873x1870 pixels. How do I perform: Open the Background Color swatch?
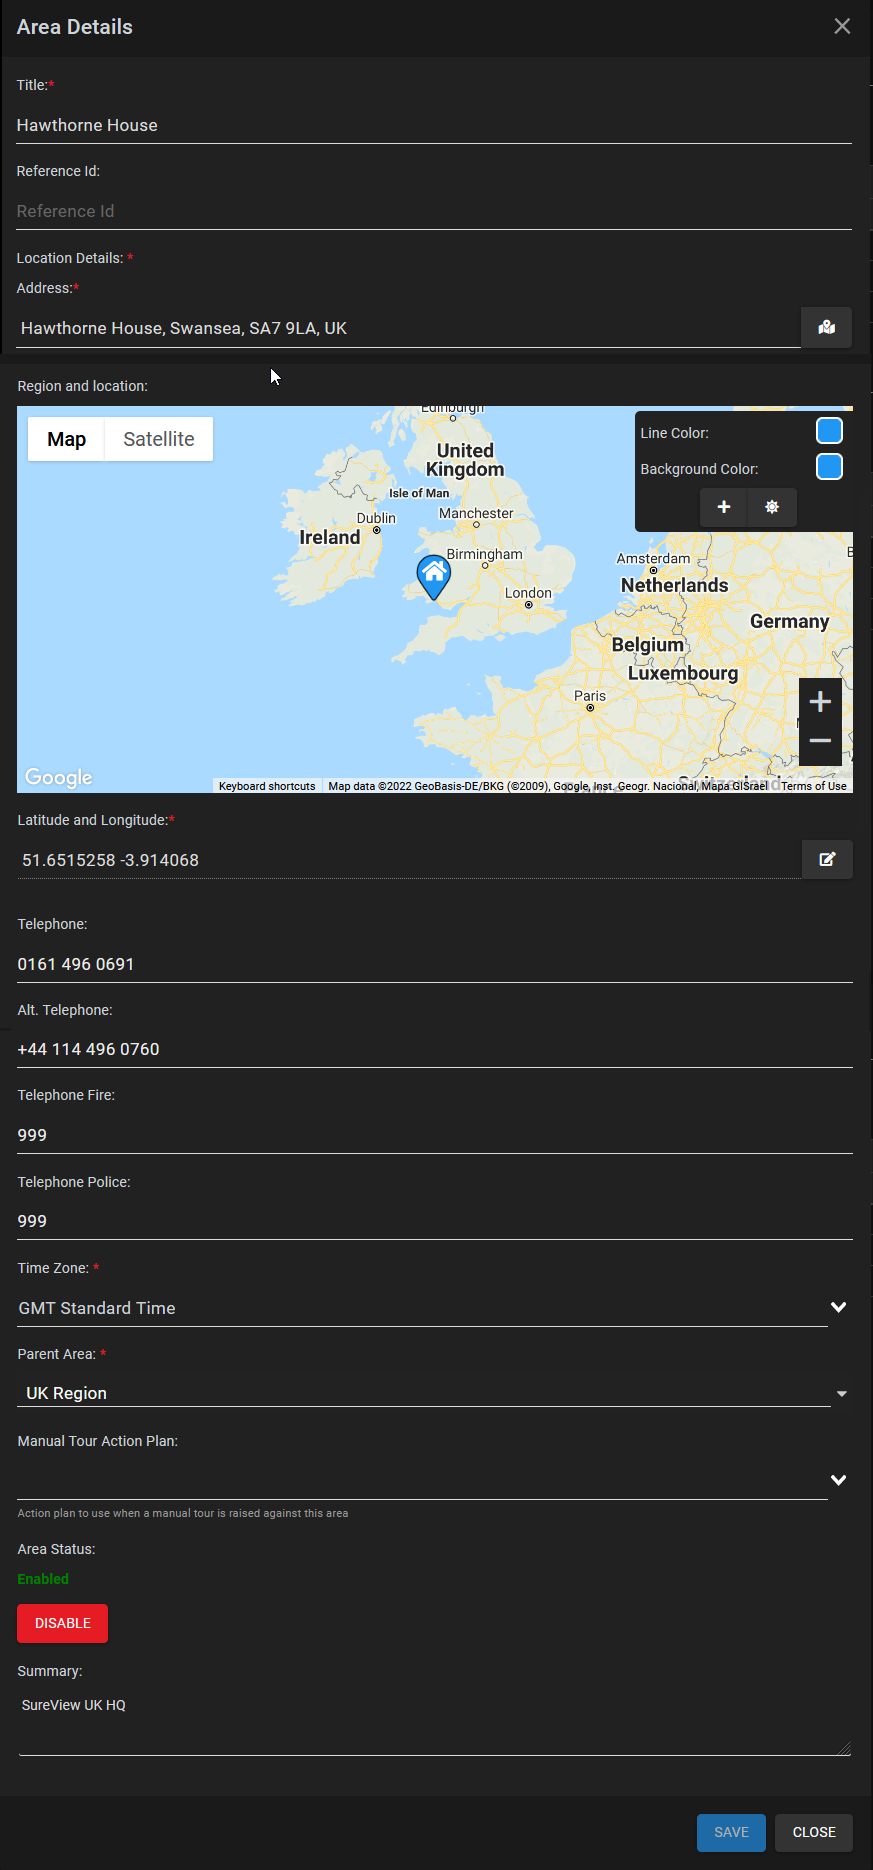[829, 467]
